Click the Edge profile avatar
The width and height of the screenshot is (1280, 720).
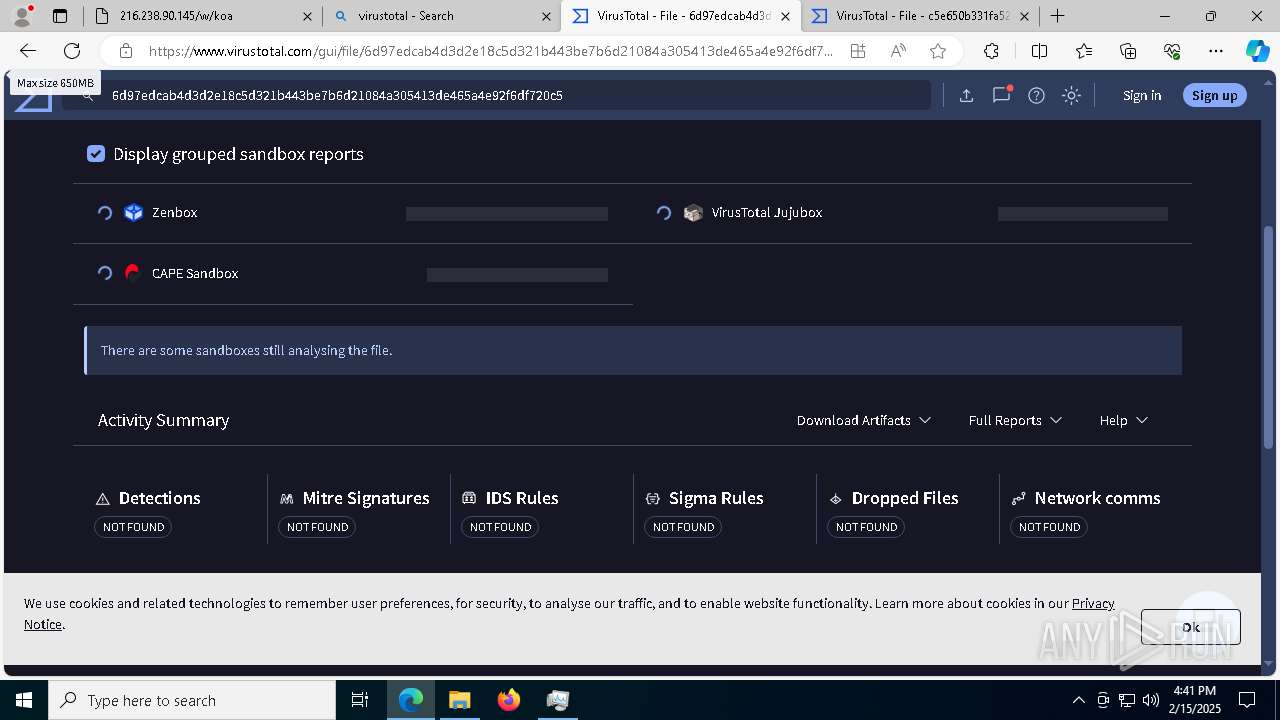(x=22, y=16)
